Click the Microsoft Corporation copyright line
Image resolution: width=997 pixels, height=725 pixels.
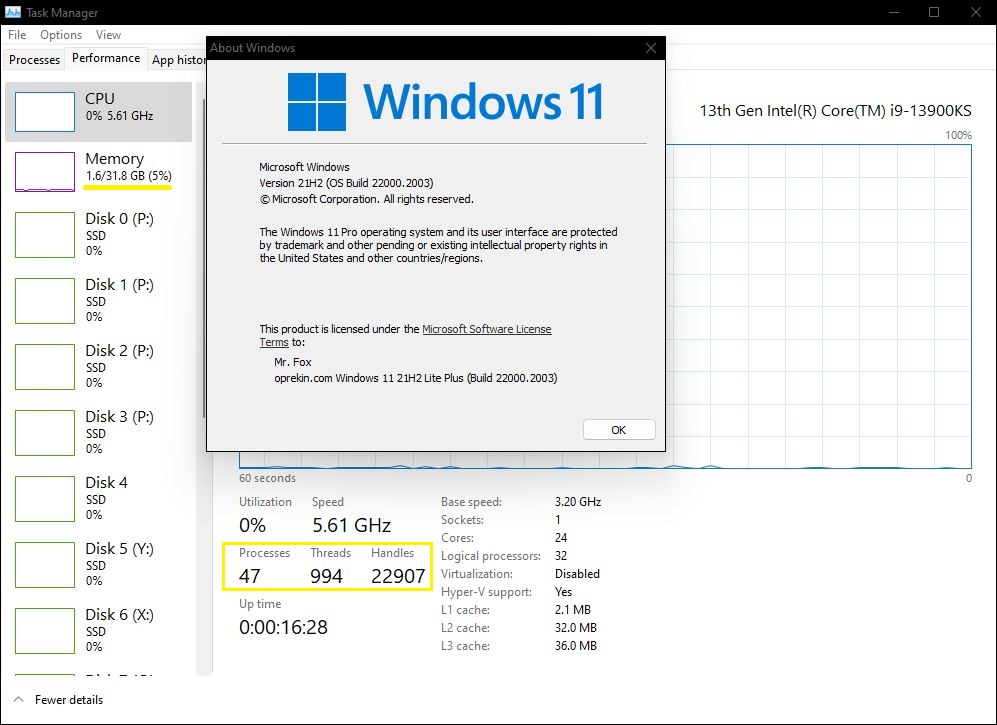[367, 199]
